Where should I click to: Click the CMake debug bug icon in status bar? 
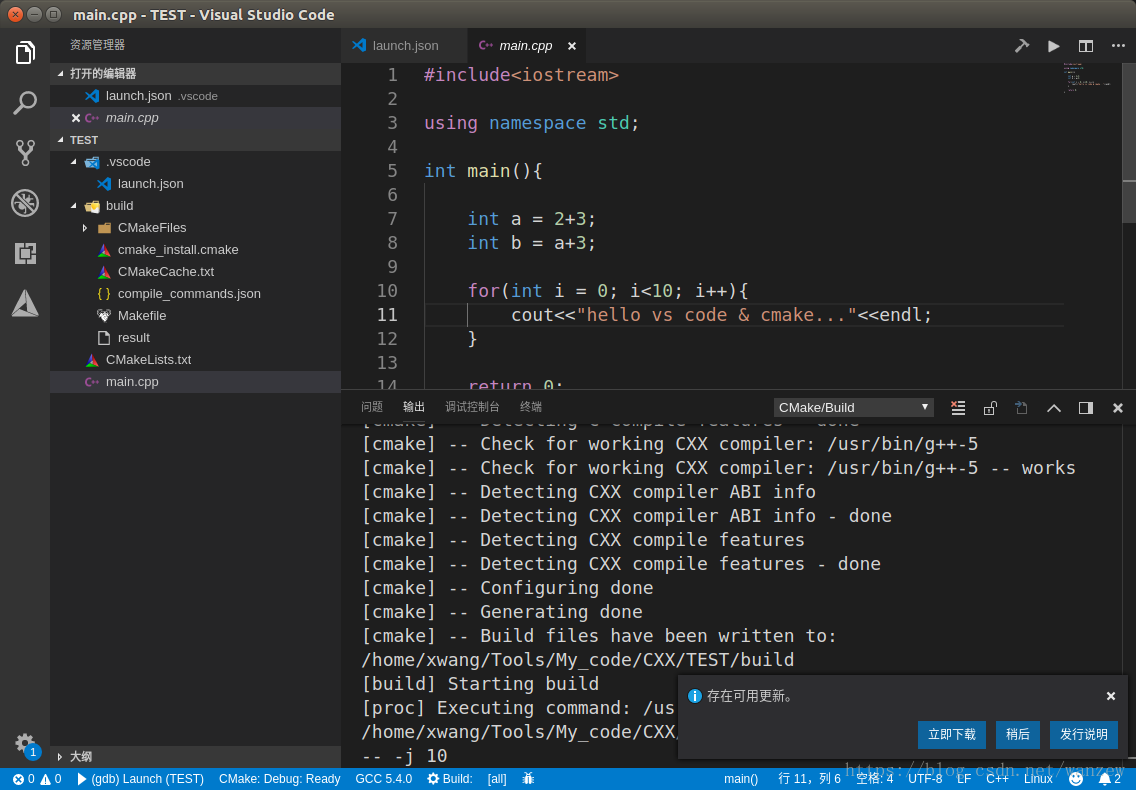click(528, 779)
